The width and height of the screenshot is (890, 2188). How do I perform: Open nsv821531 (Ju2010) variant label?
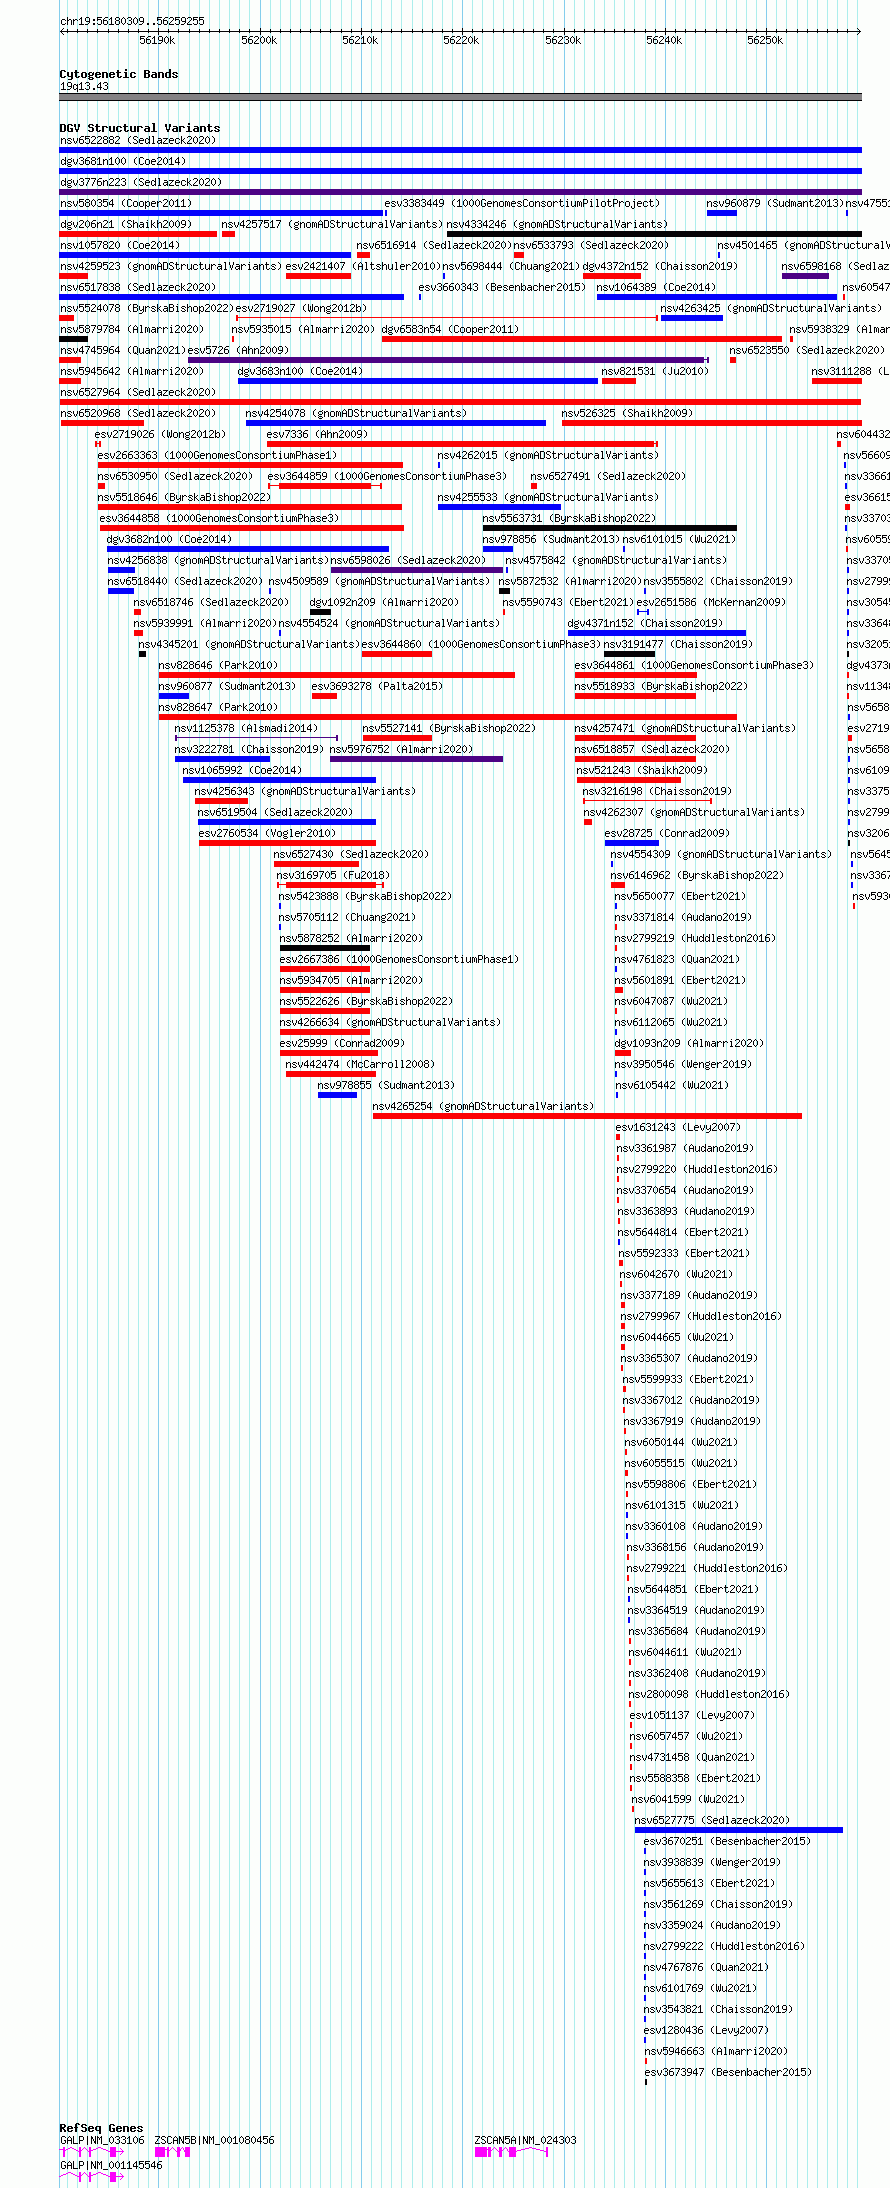point(655,371)
